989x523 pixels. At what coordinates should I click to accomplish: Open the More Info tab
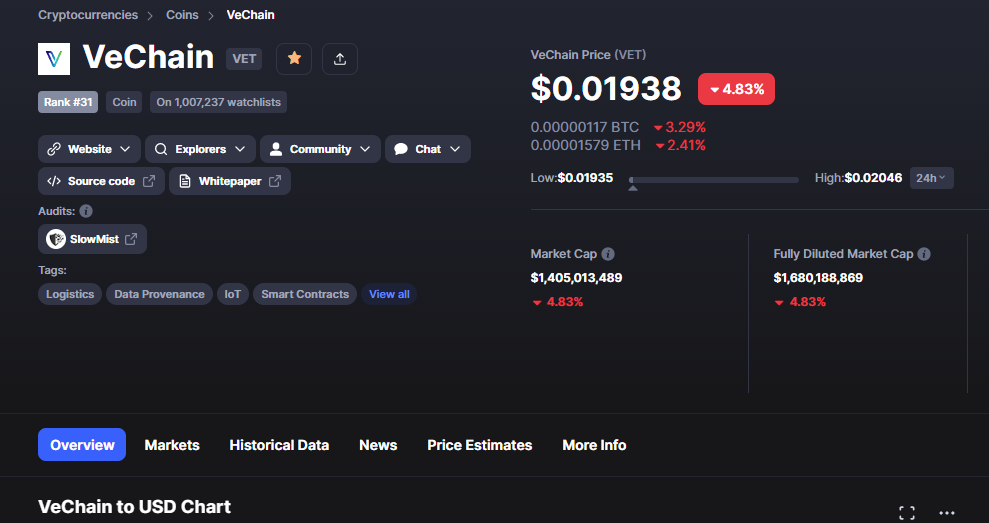pyautogui.click(x=594, y=445)
